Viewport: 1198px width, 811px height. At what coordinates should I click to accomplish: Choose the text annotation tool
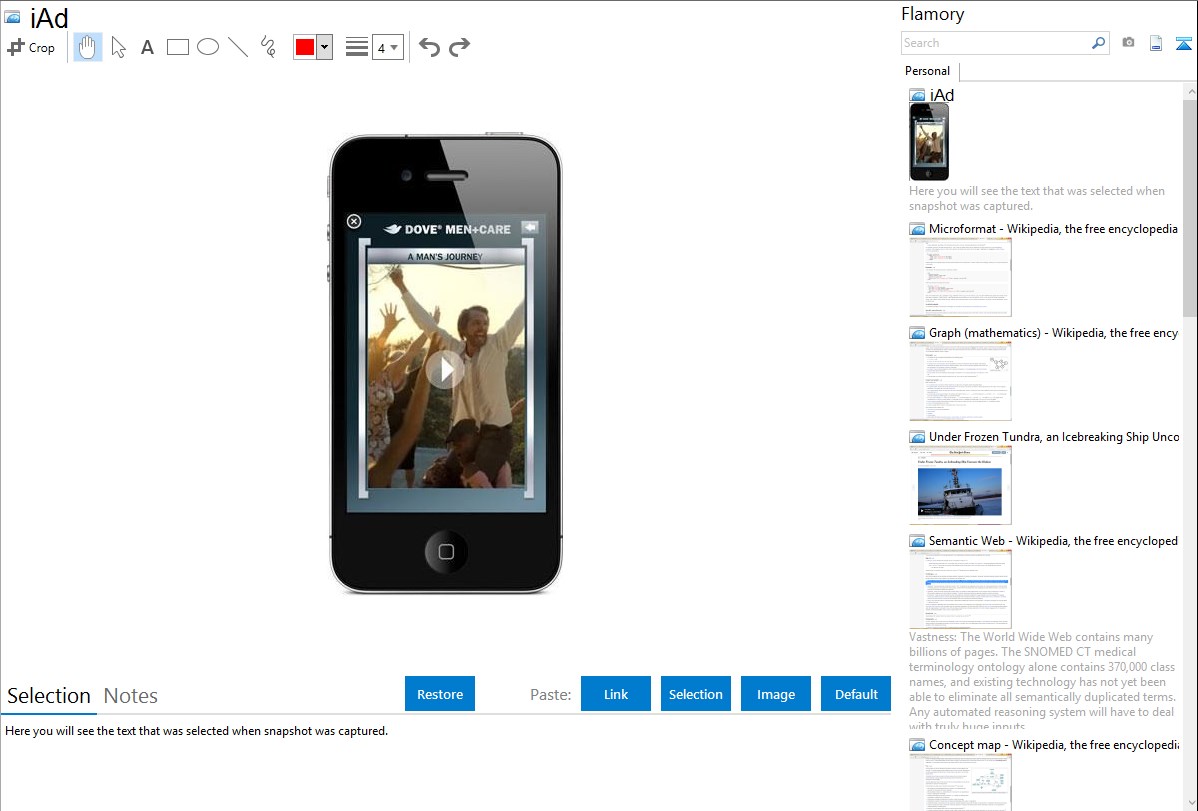click(147, 47)
